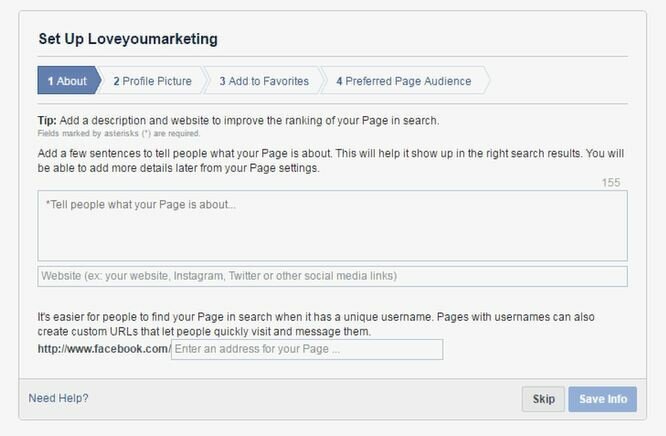Click the bold 'Tip:' label text
This screenshot has width=666, height=436.
point(47,121)
